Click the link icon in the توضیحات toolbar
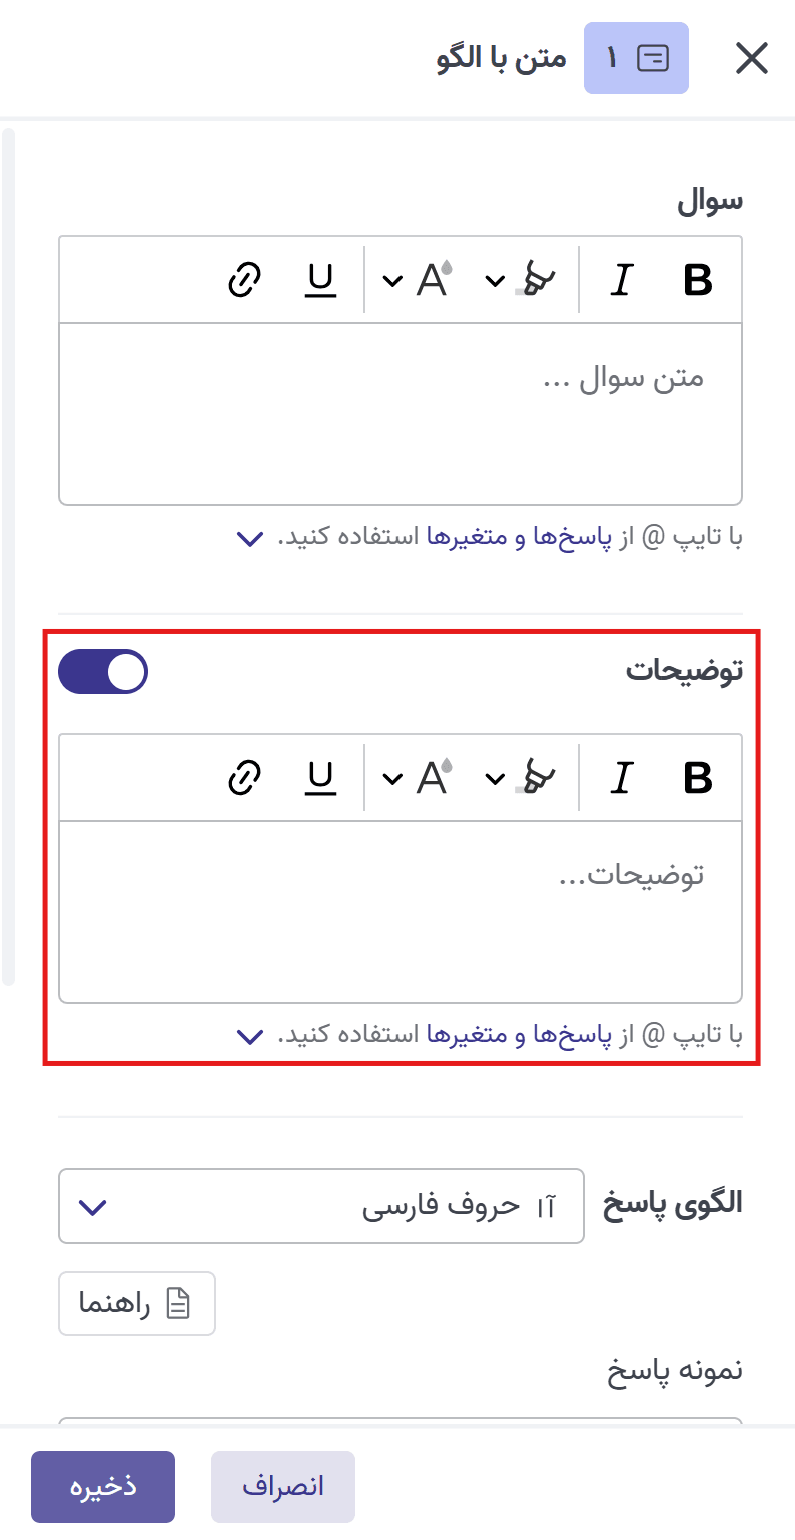The image size is (795, 1540). 243,777
